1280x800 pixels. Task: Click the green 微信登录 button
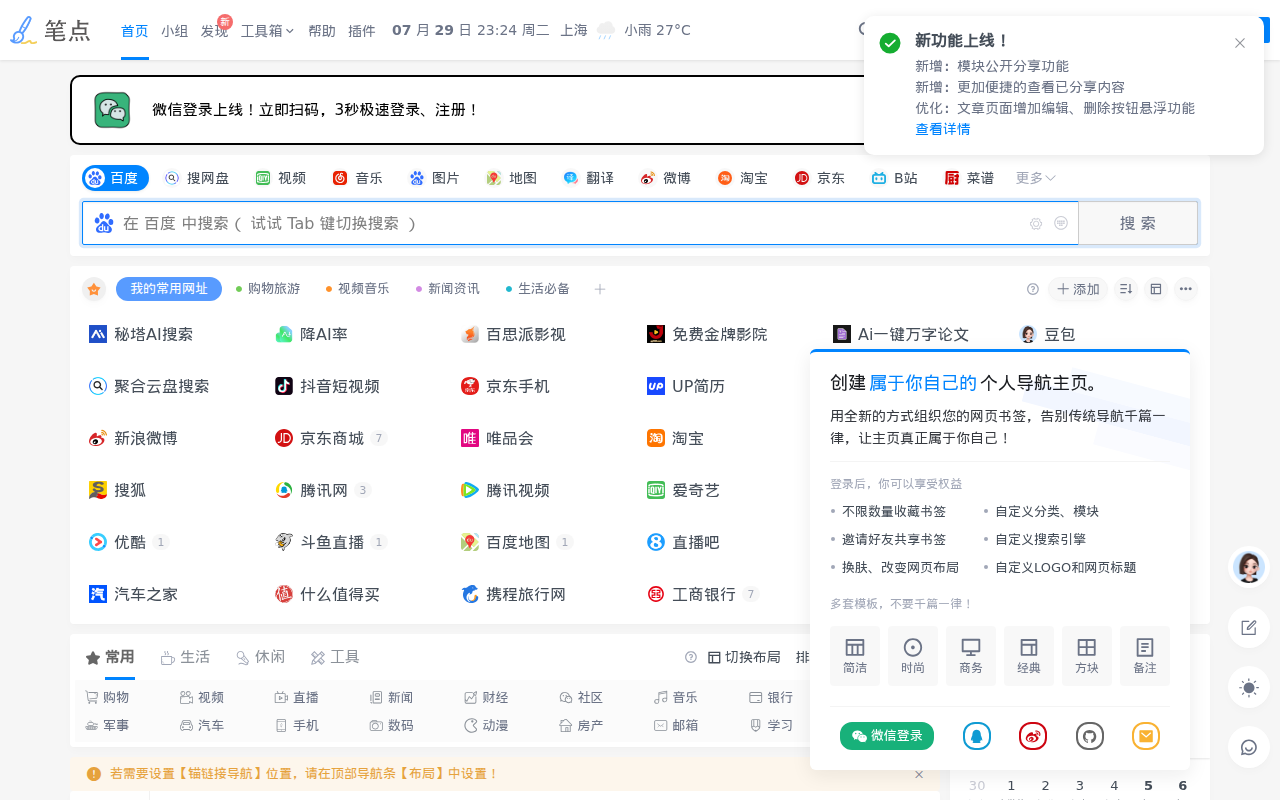point(887,736)
